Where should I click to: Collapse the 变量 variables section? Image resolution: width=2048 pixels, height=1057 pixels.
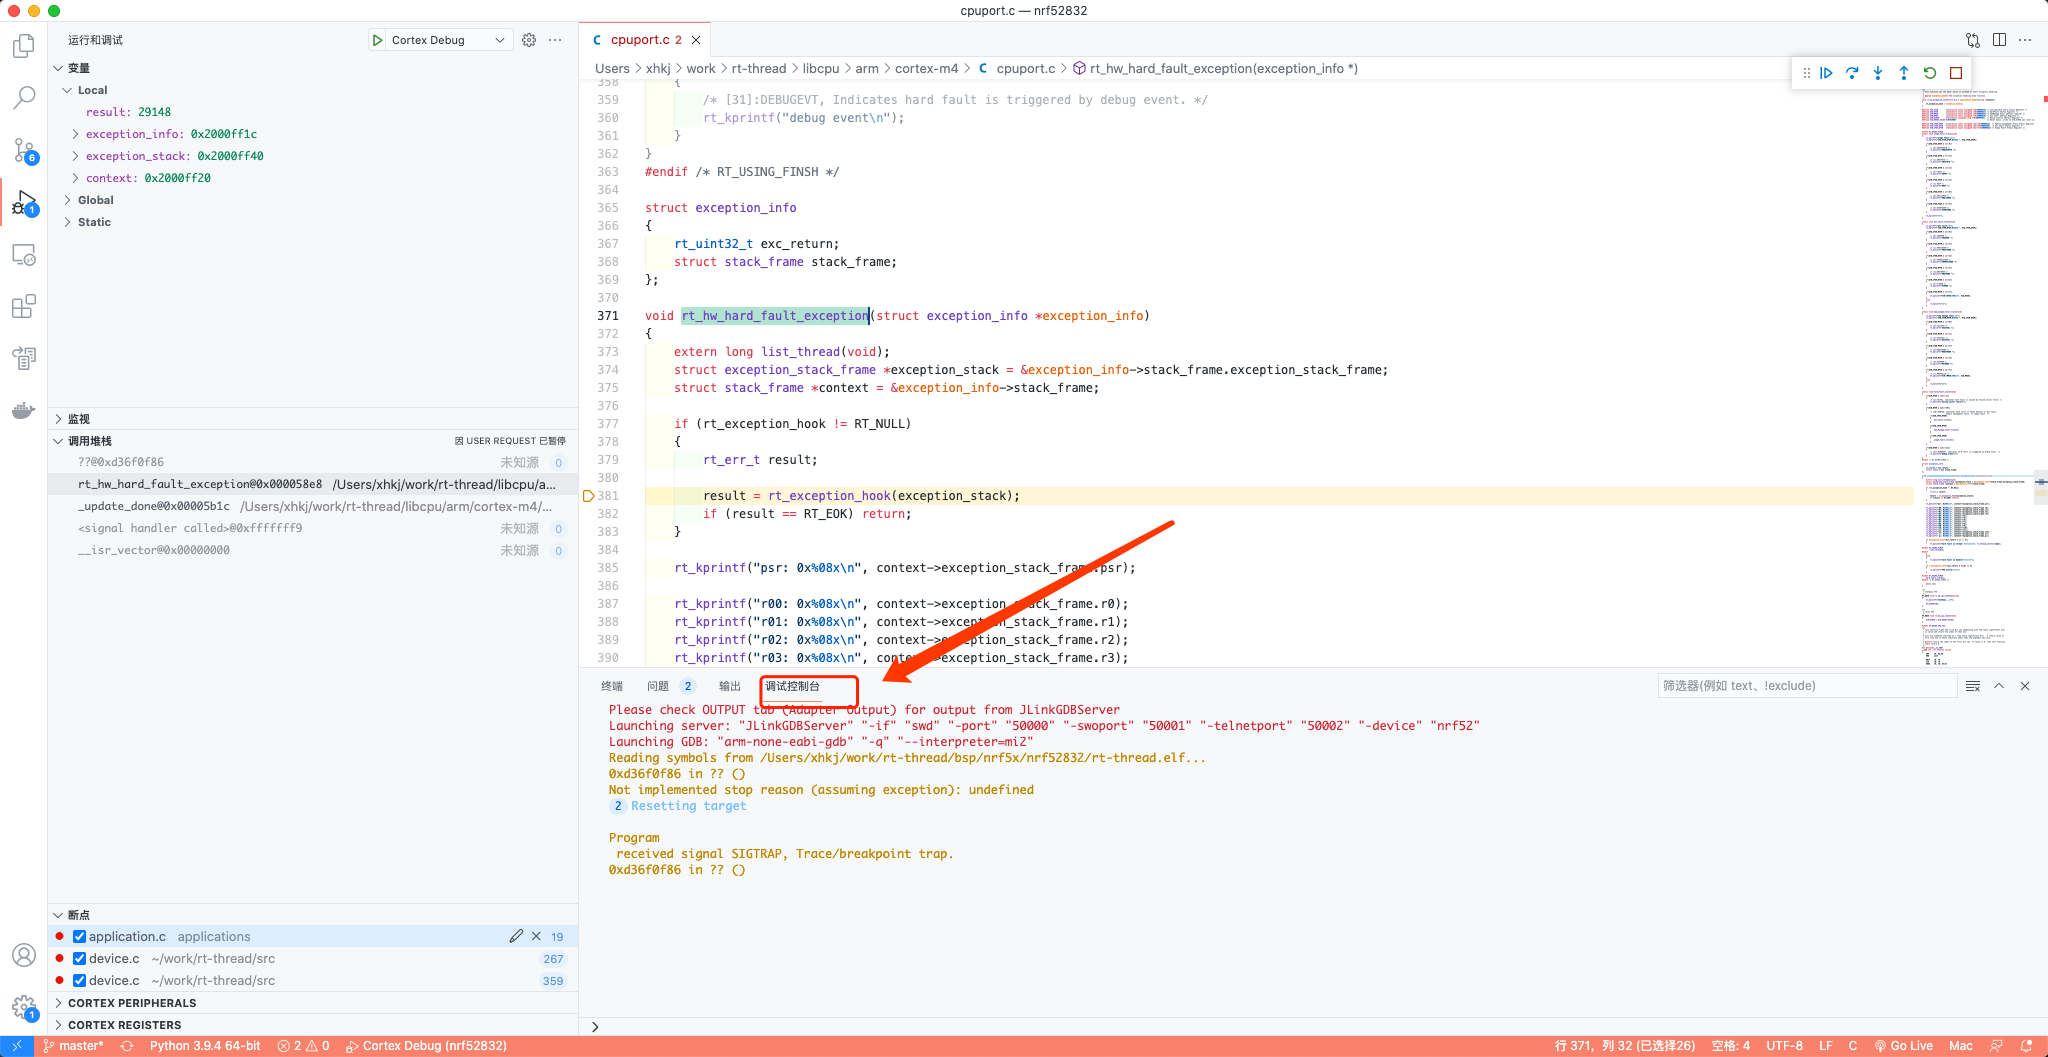58,68
